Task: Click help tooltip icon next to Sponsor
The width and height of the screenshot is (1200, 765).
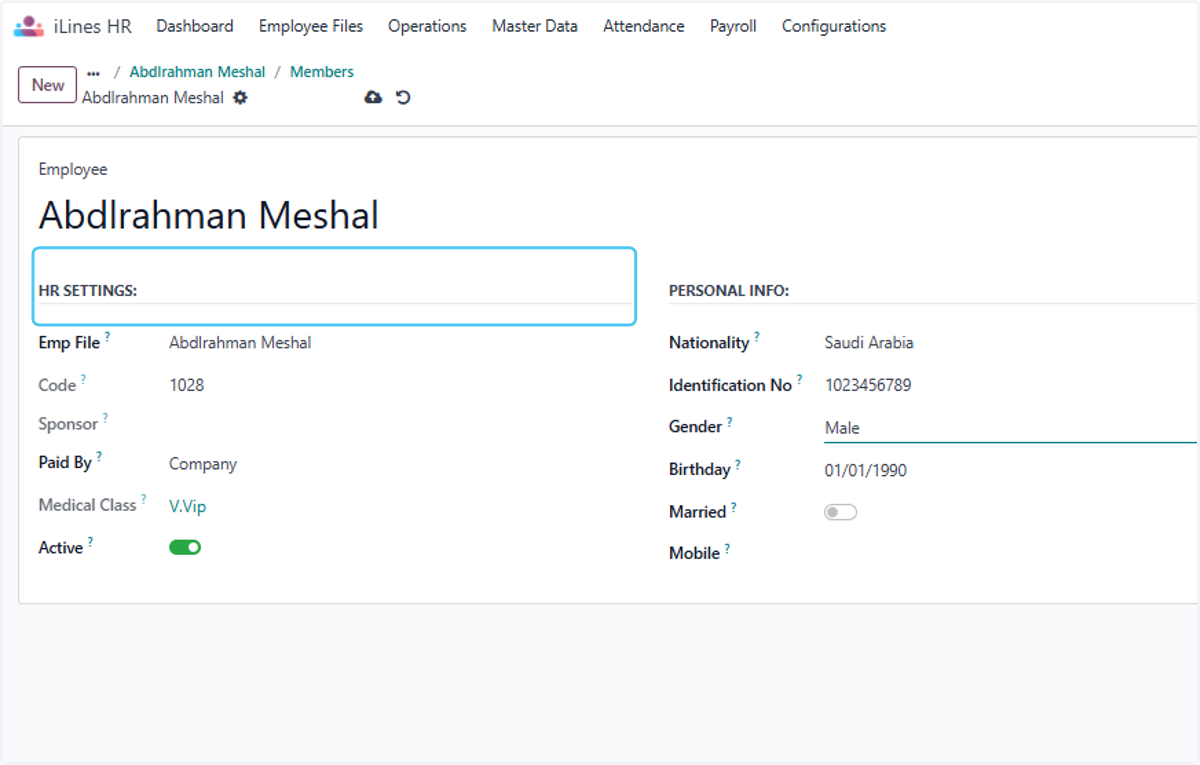Action: 105,418
